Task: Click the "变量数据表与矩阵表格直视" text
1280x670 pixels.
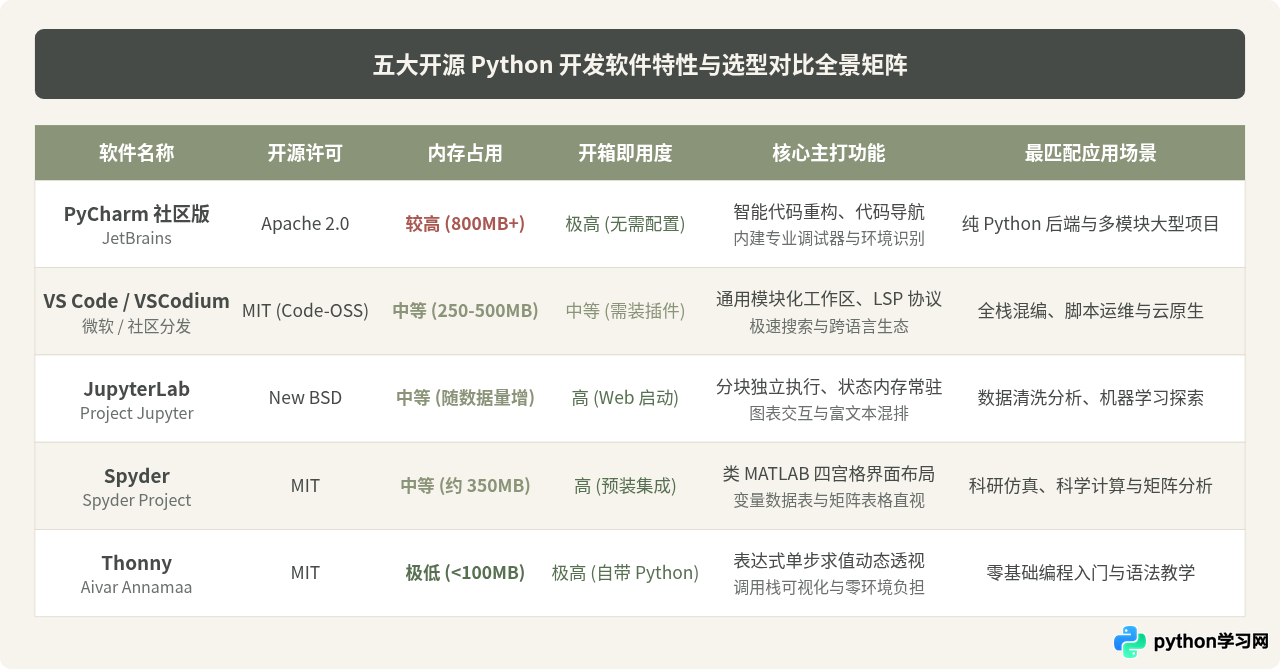Action: (829, 500)
